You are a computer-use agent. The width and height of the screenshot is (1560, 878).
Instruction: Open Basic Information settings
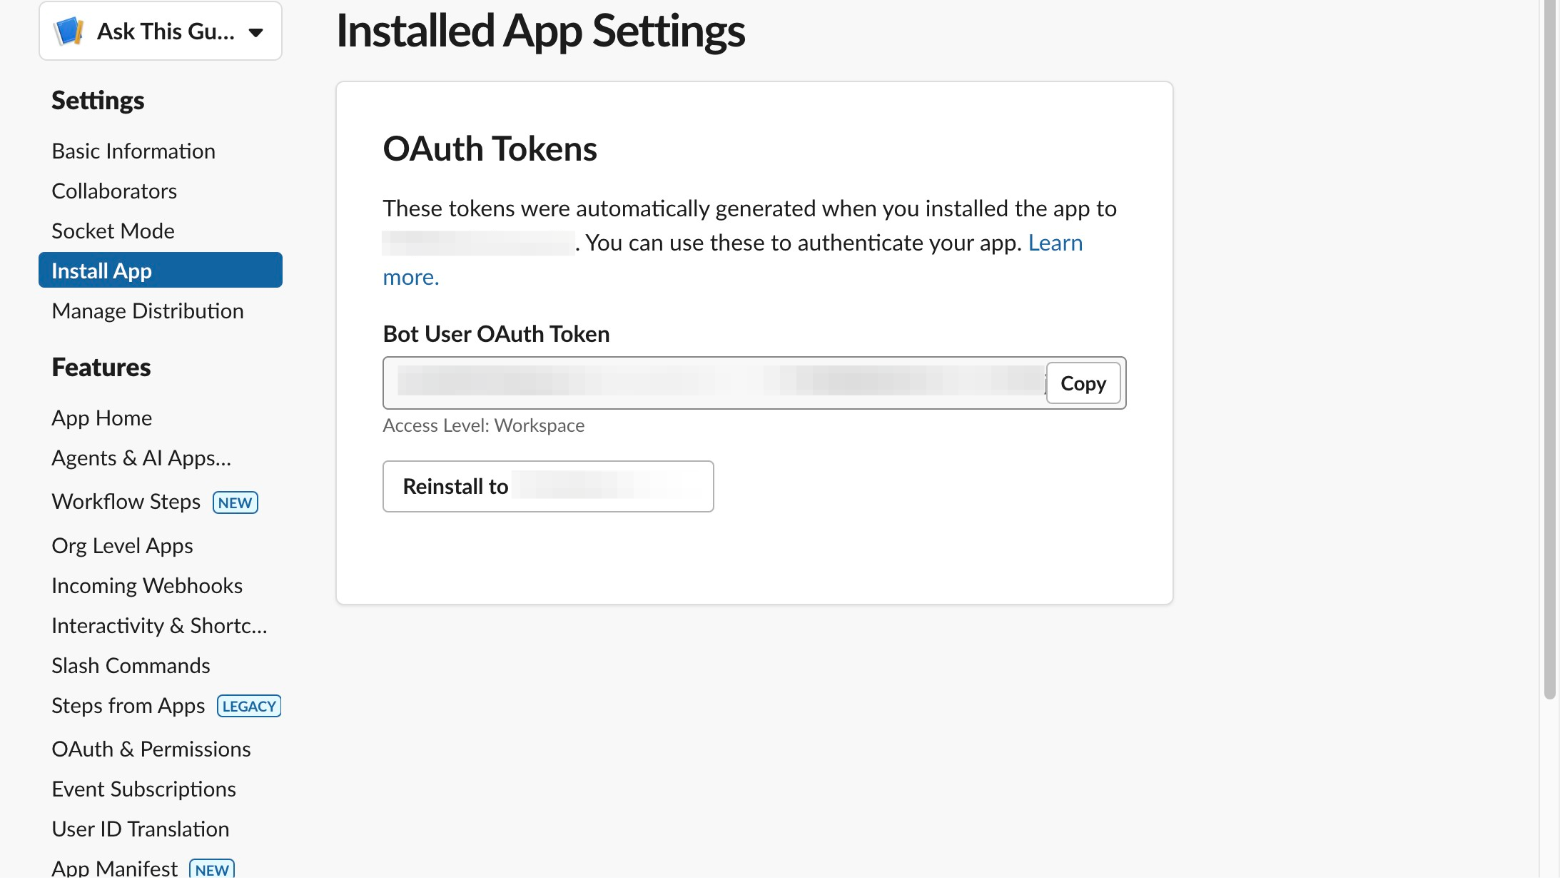click(x=133, y=151)
